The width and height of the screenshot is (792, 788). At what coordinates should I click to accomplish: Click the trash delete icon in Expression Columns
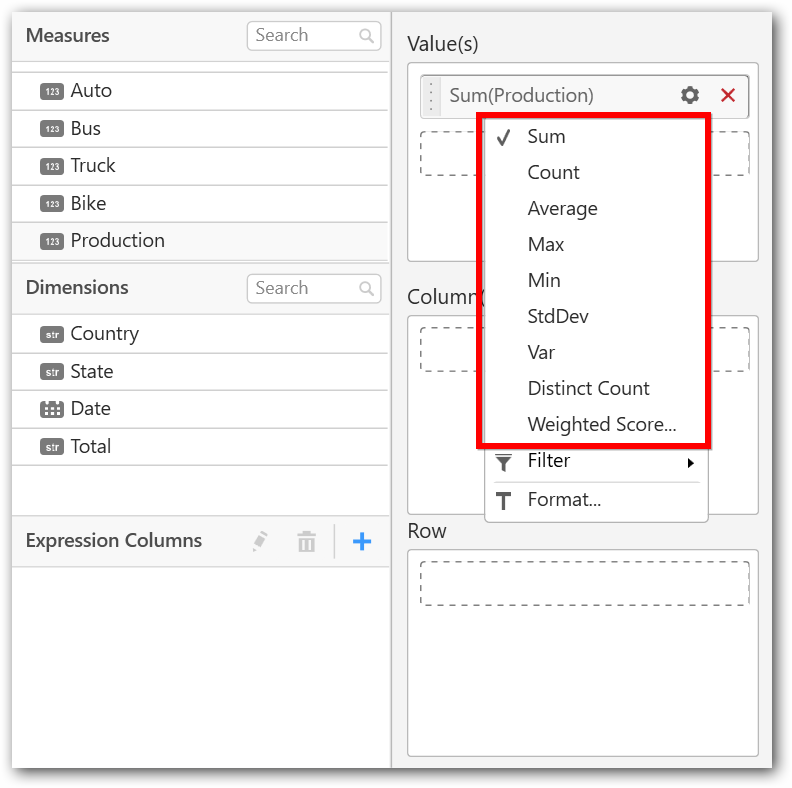pos(306,541)
